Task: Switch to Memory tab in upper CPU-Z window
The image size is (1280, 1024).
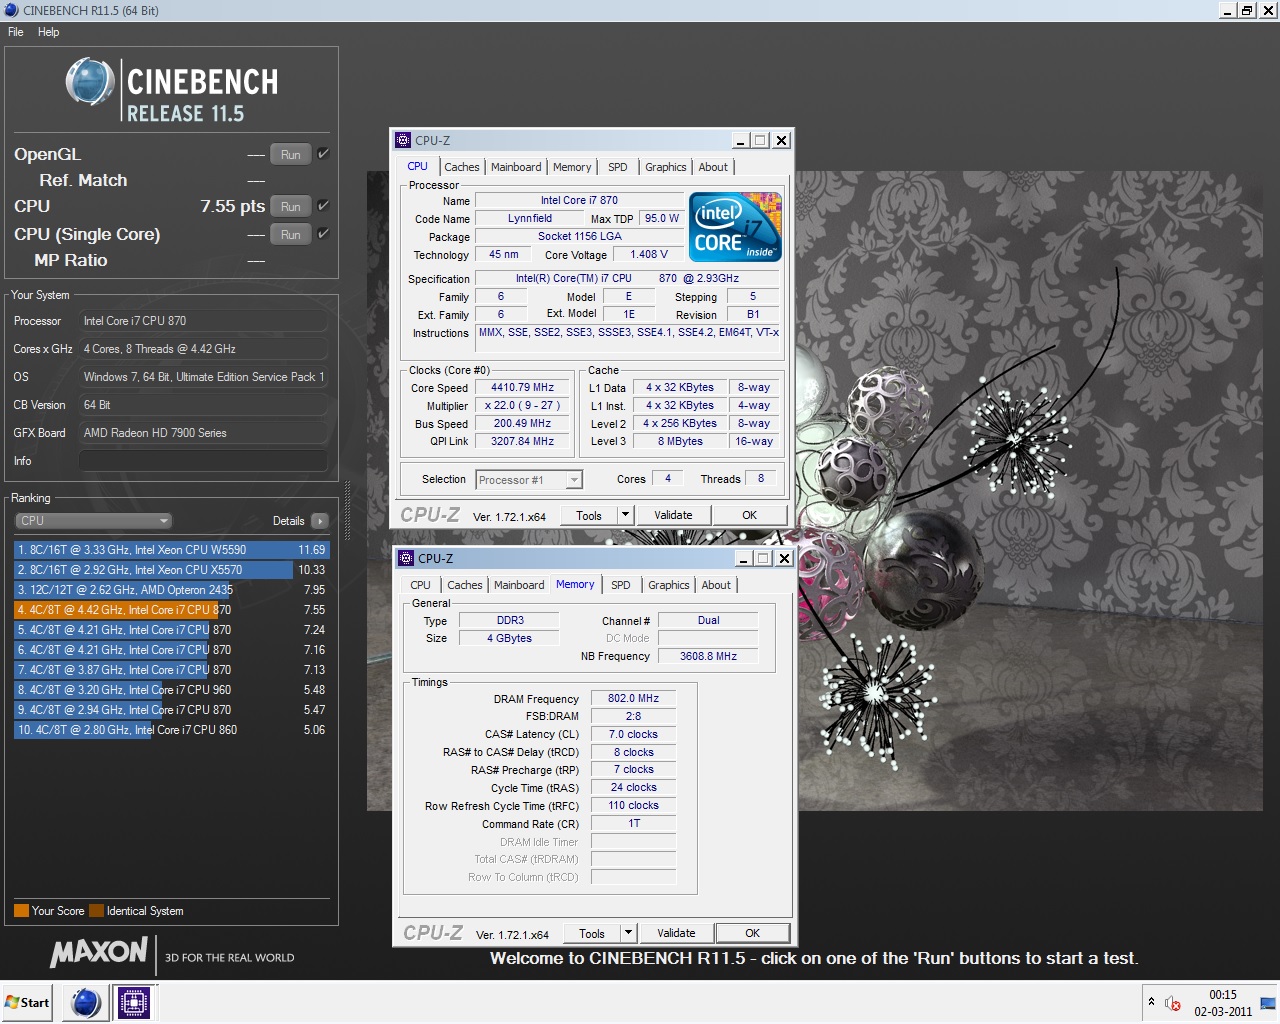Action: (x=572, y=167)
